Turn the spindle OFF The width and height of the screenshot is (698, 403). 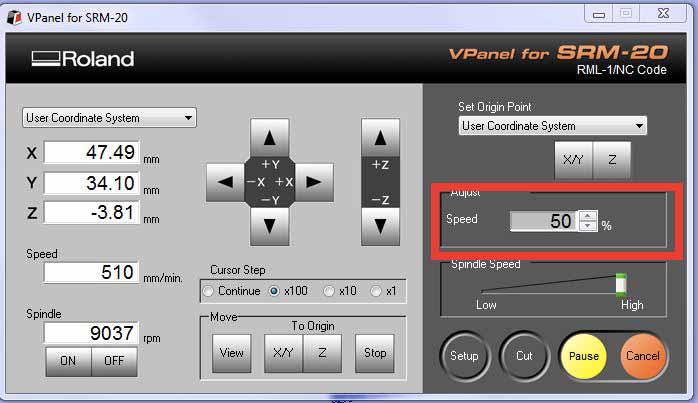point(114,361)
